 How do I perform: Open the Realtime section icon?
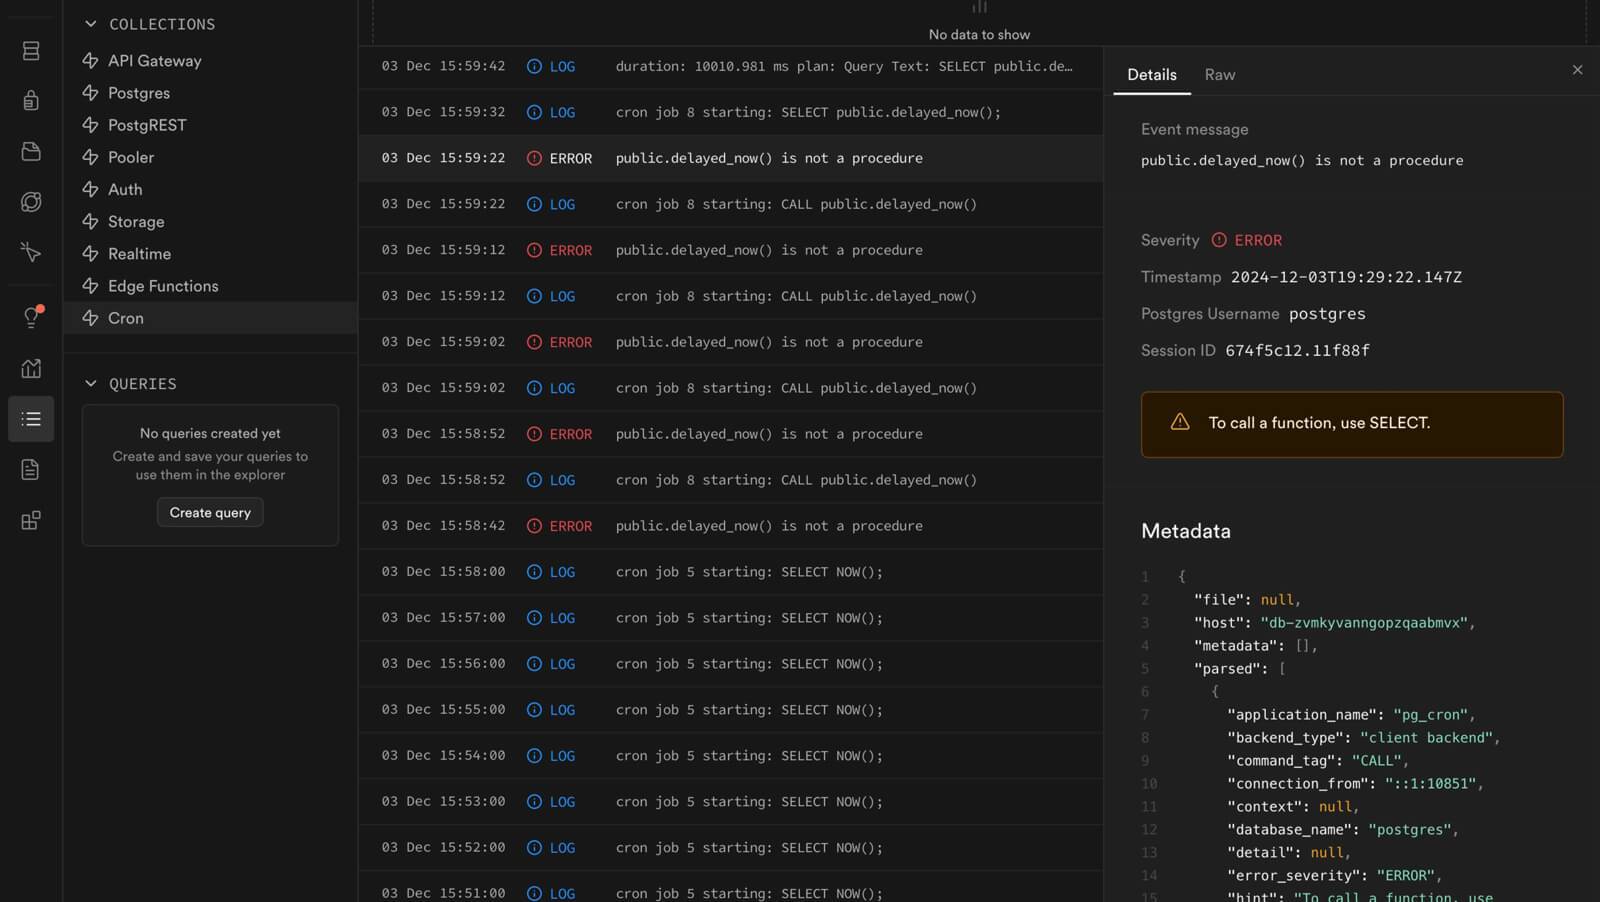click(x=31, y=201)
